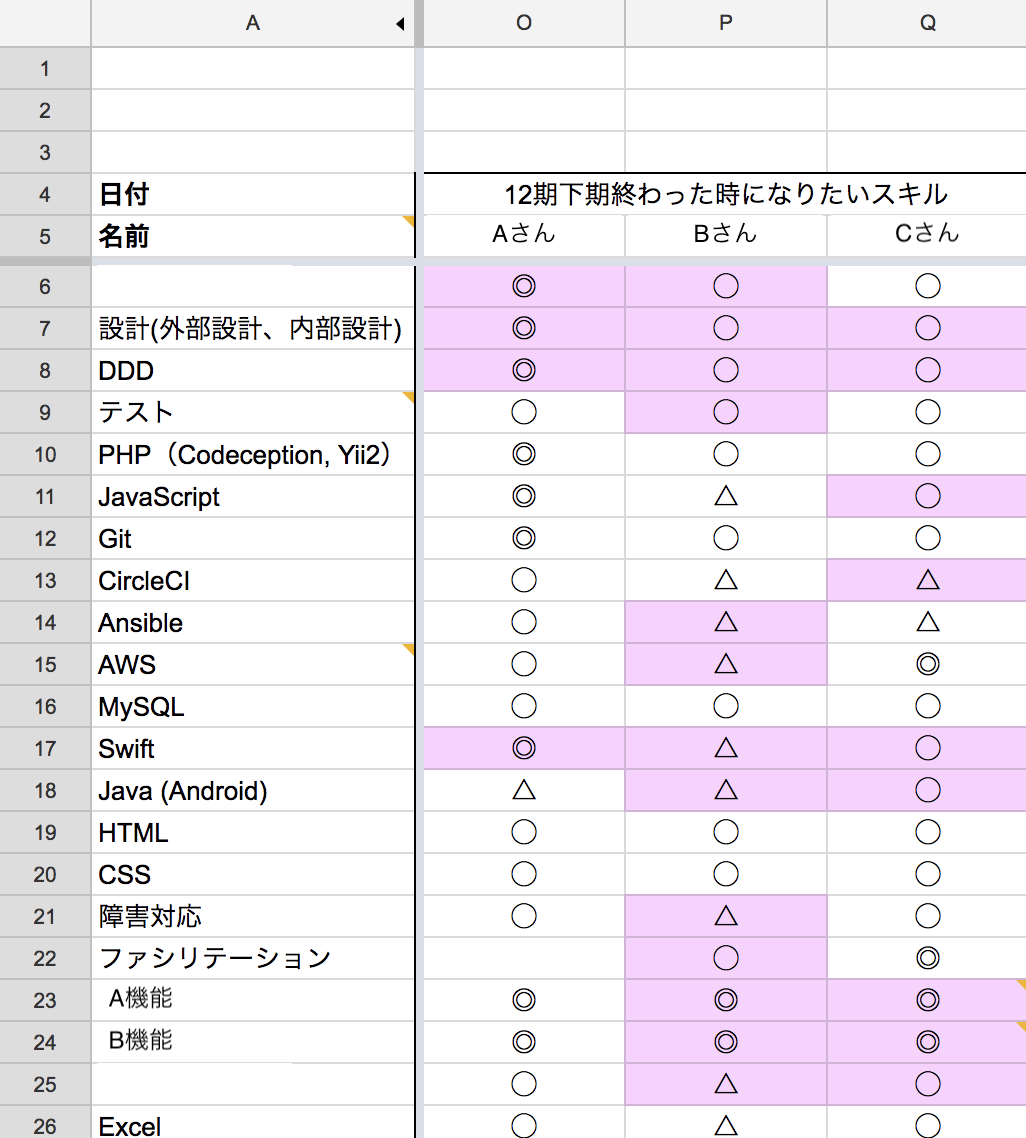Click the CSS cell

point(253,875)
